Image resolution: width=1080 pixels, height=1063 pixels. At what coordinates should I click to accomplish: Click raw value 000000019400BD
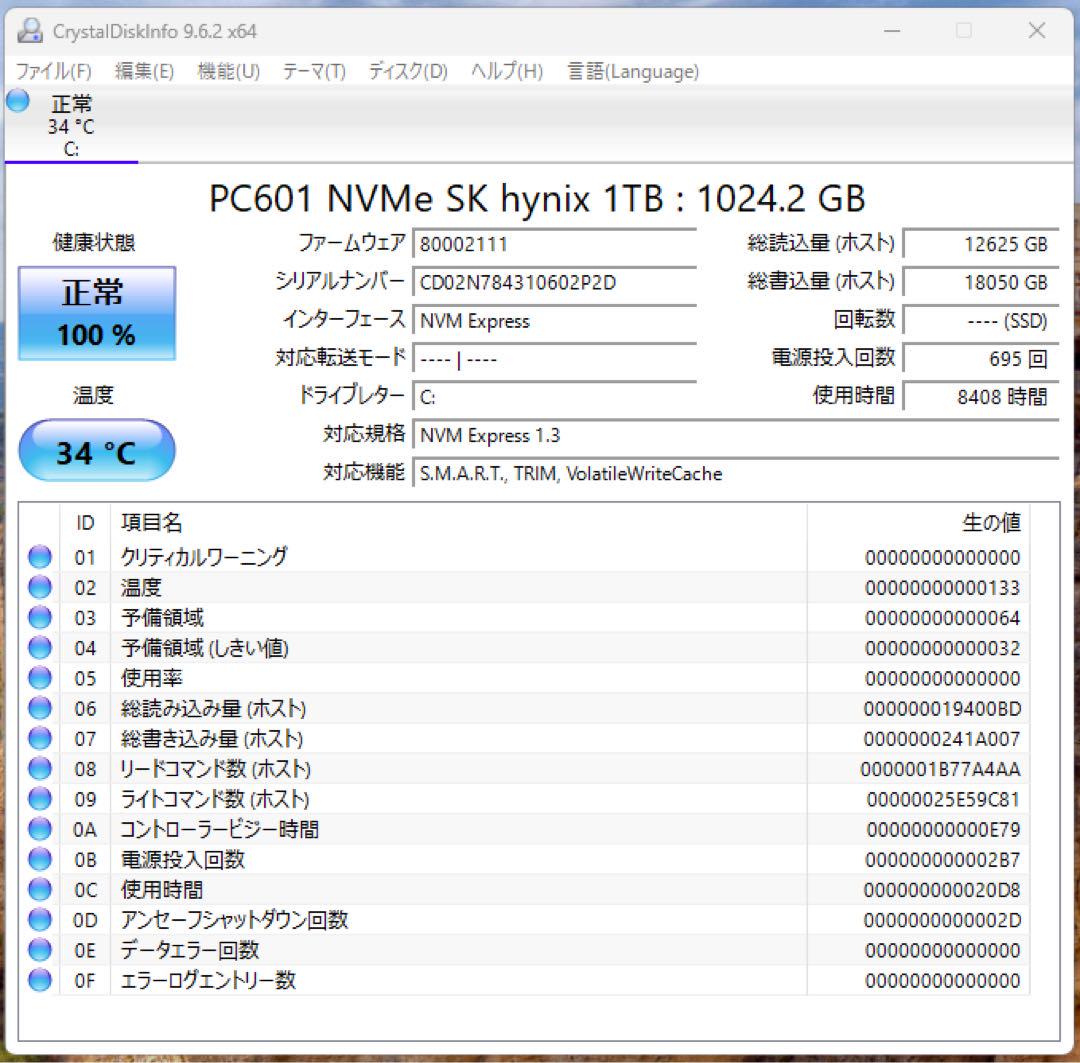(x=942, y=709)
